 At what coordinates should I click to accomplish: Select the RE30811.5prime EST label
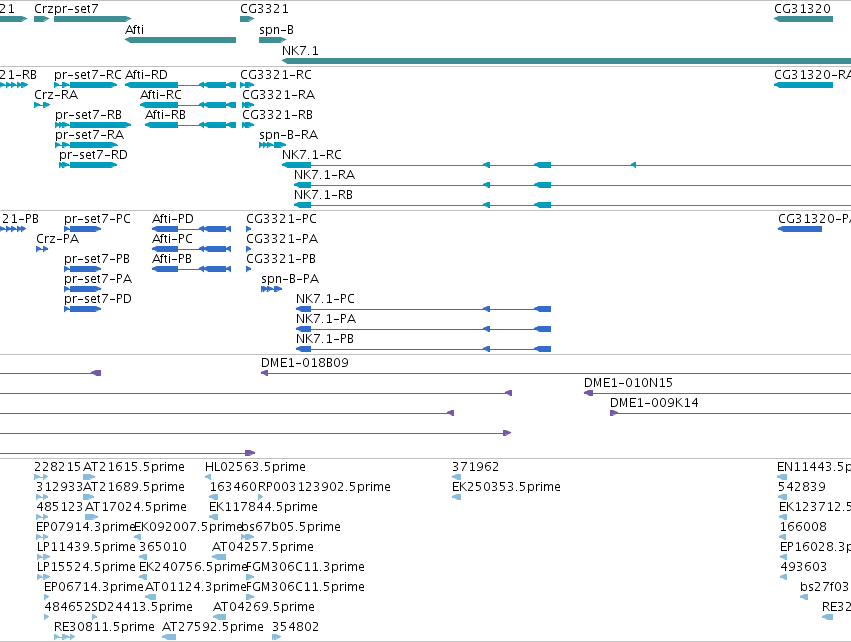(x=105, y=628)
